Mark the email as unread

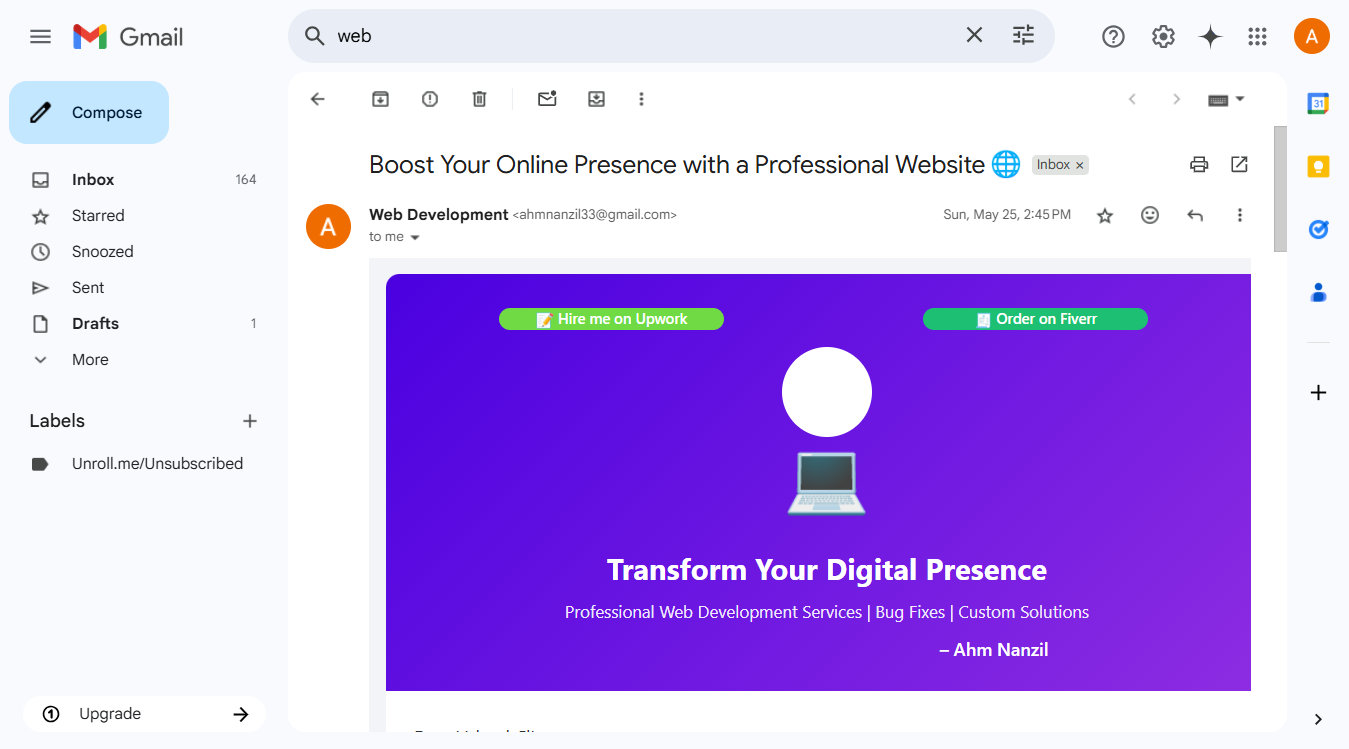pyautogui.click(x=547, y=99)
